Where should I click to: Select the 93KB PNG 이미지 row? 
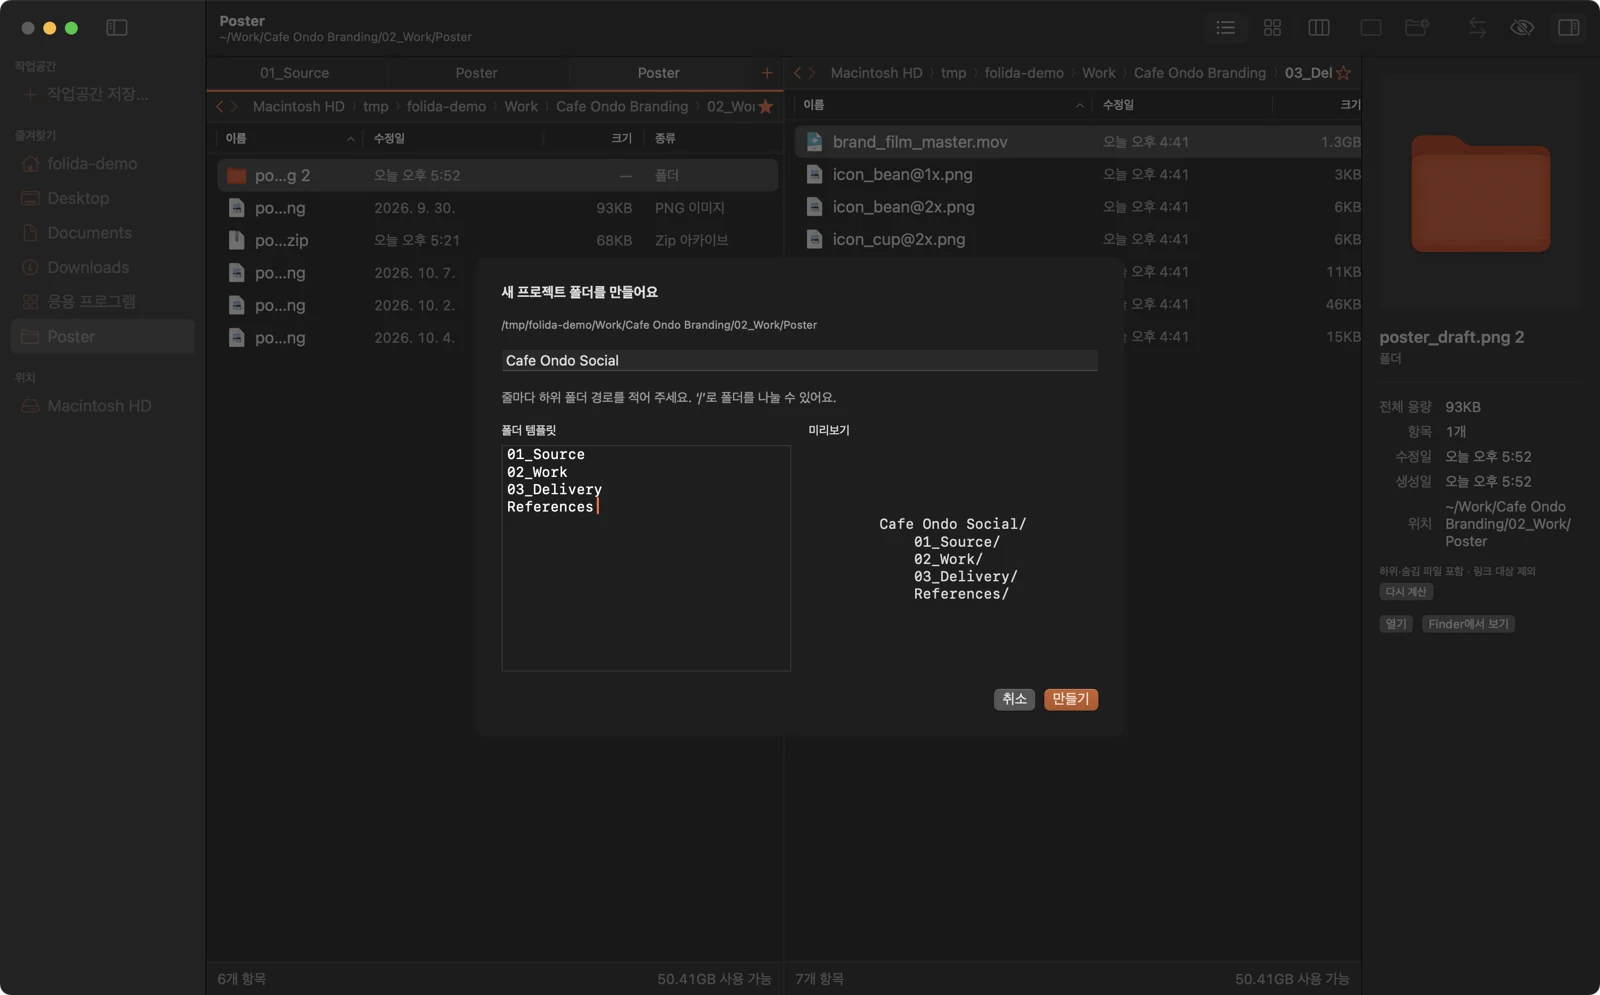(x=497, y=208)
